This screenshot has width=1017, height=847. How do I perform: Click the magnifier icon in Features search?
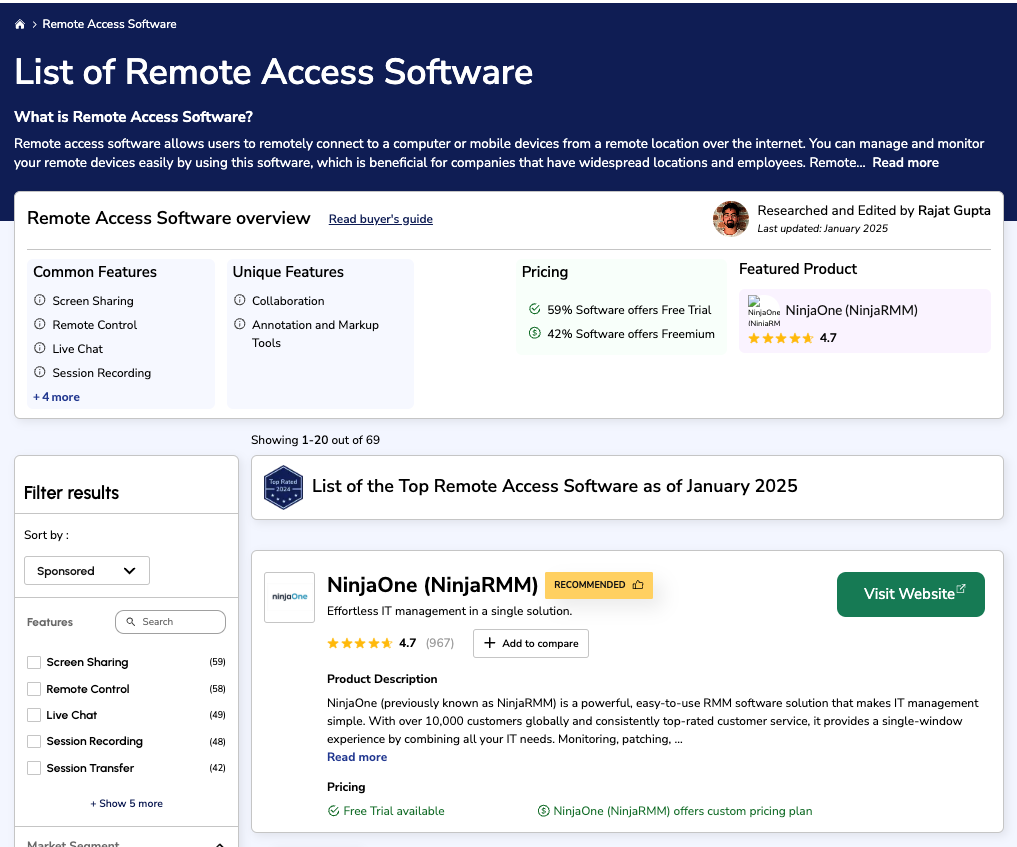130,622
